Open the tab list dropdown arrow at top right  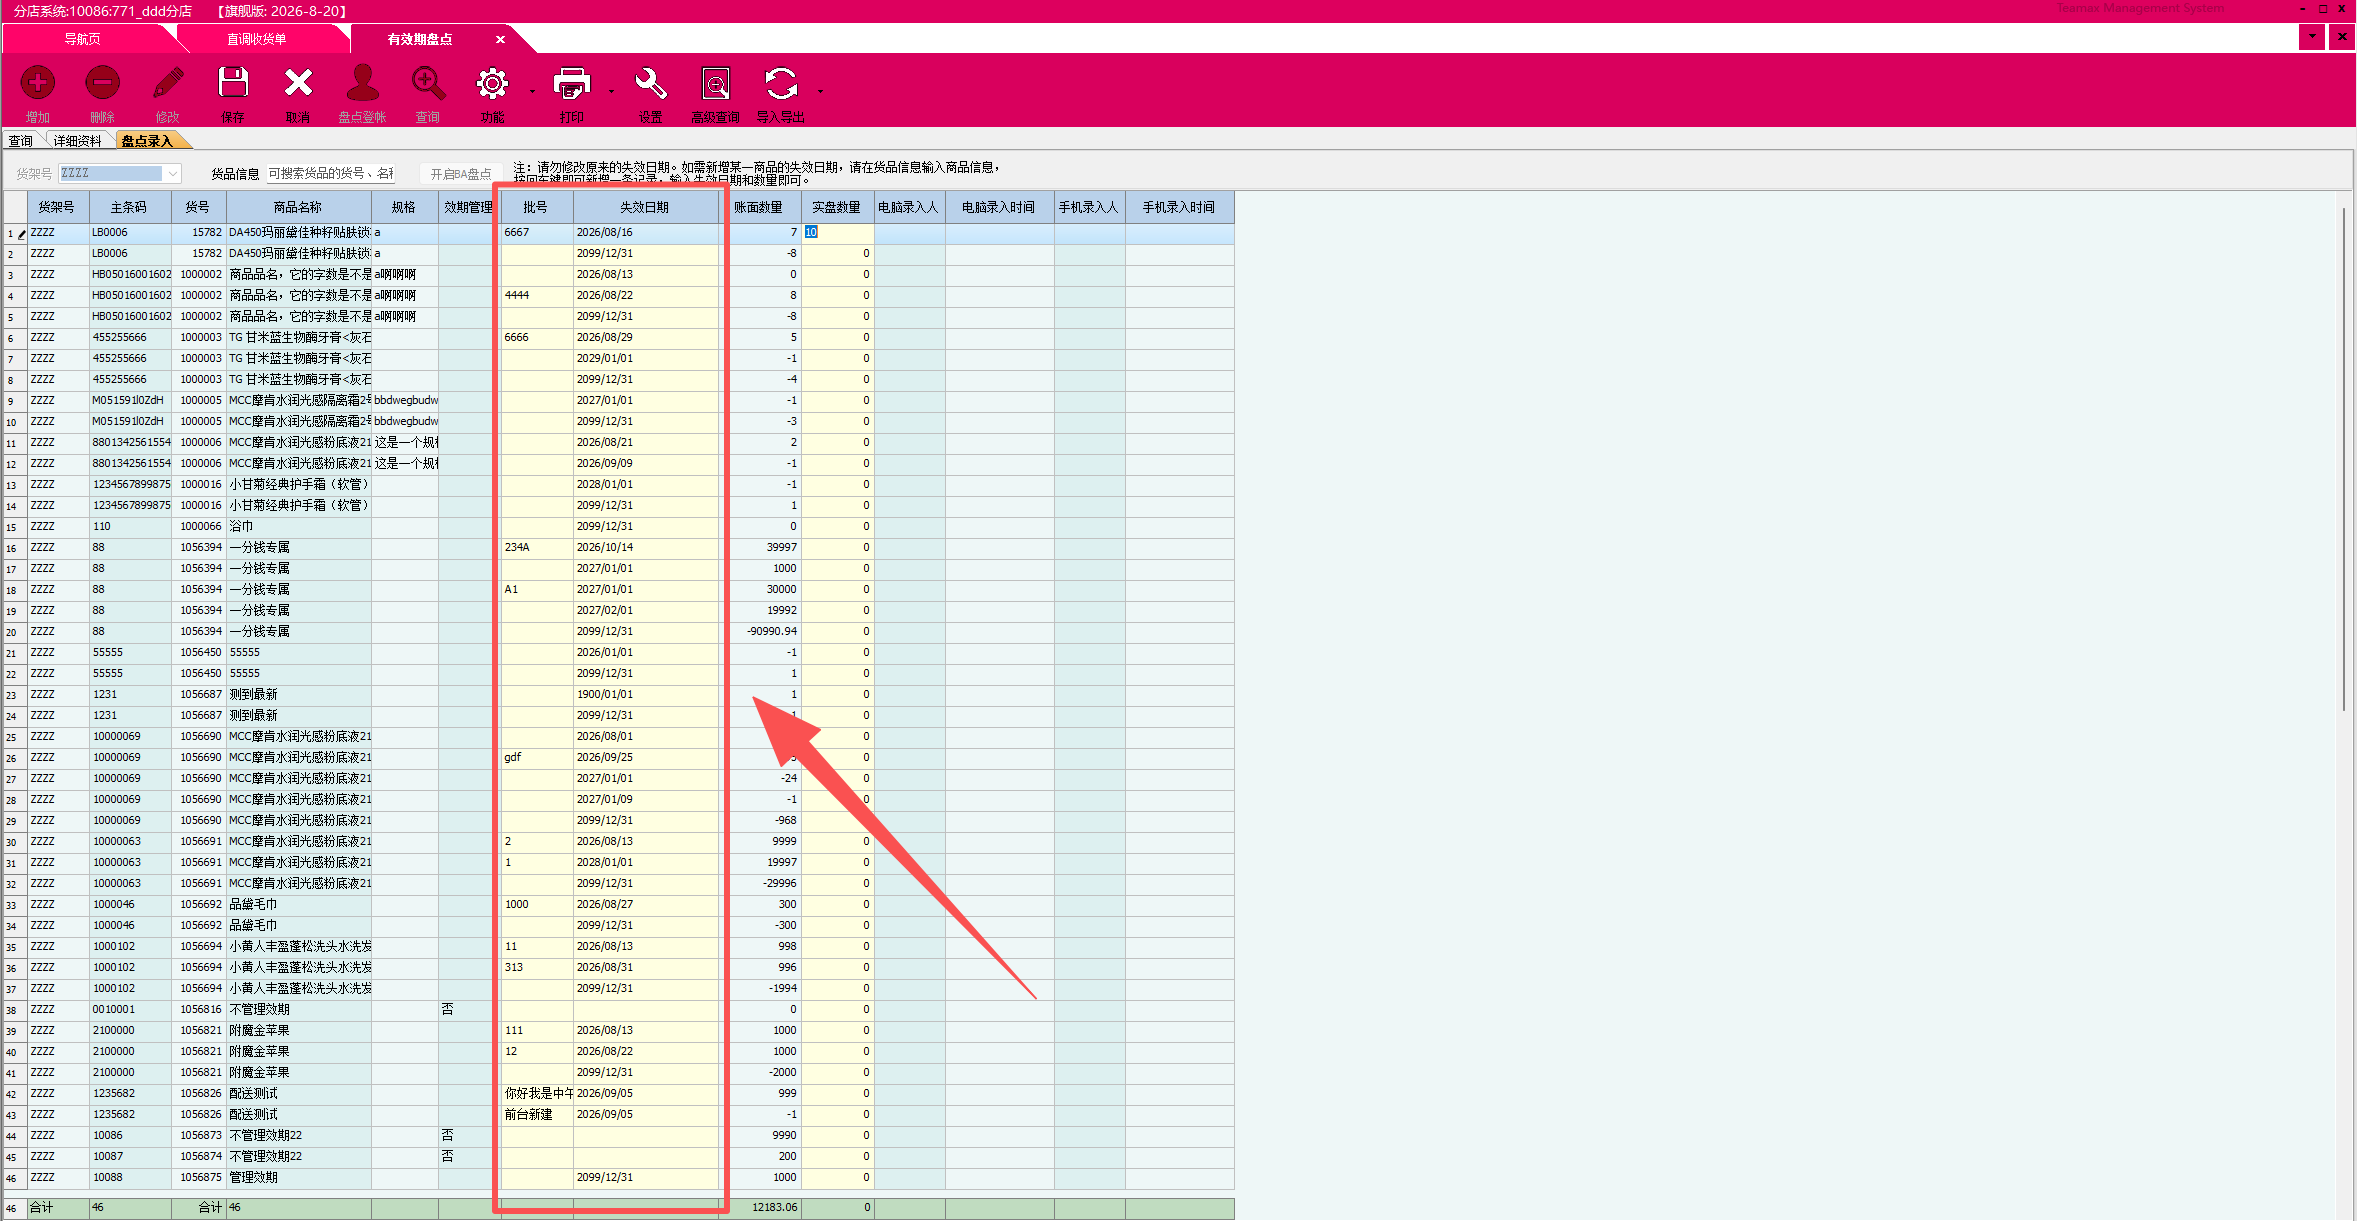coord(2312,37)
